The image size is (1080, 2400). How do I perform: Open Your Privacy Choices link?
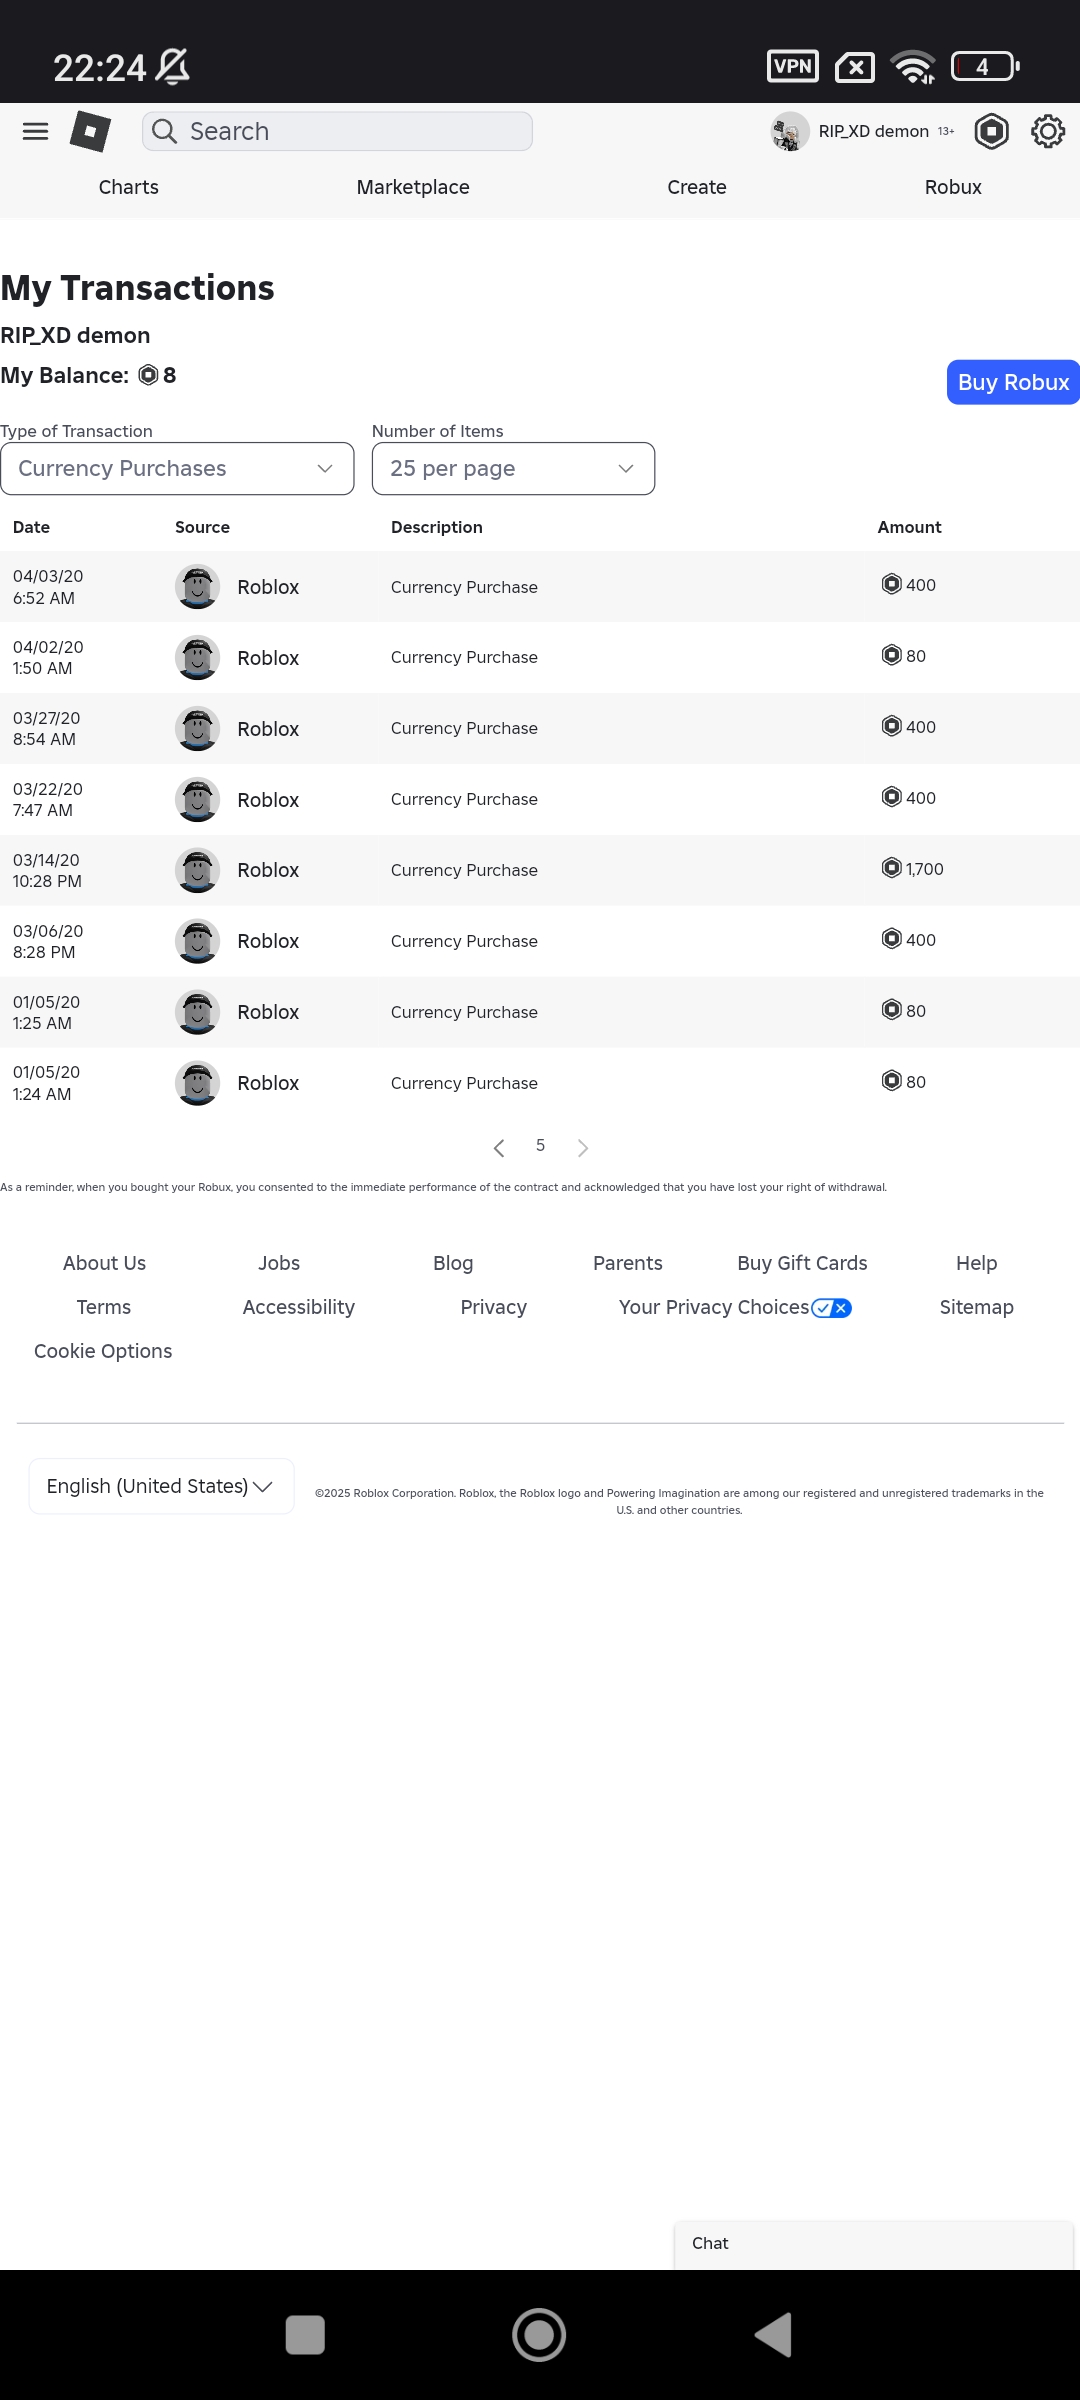(714, 1307)
